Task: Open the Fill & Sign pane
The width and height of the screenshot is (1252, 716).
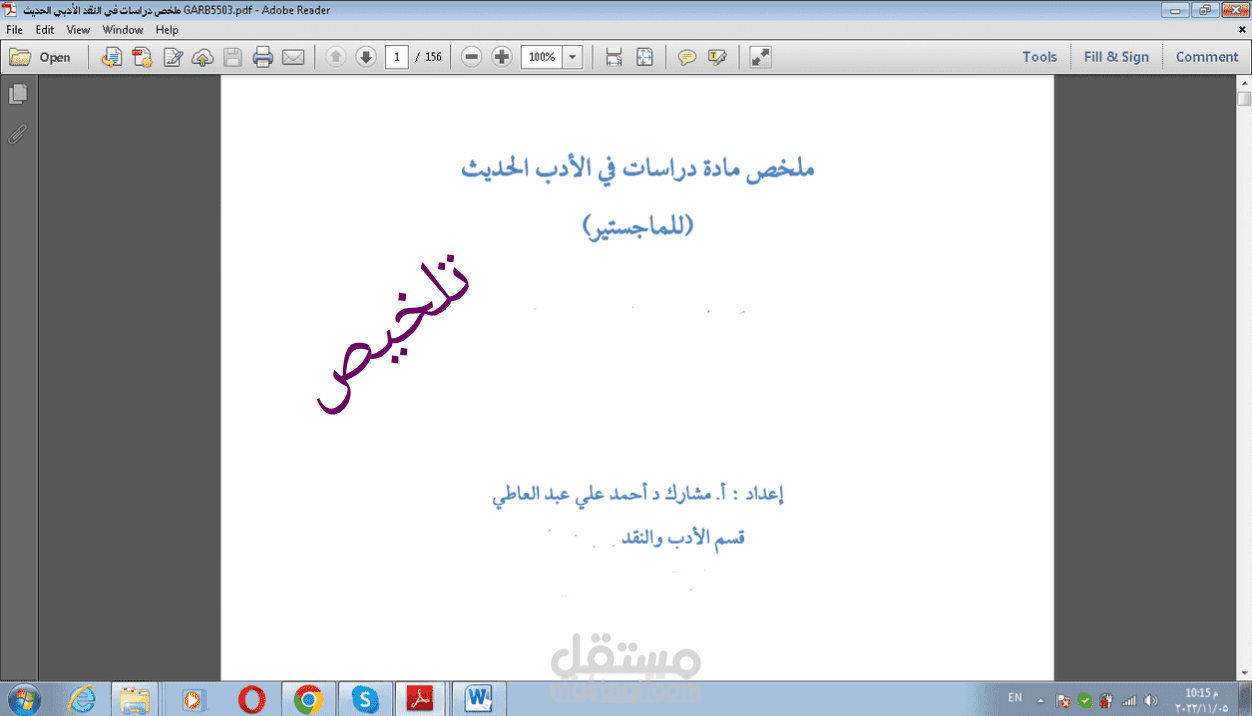Action: (x=1116, y=57)
